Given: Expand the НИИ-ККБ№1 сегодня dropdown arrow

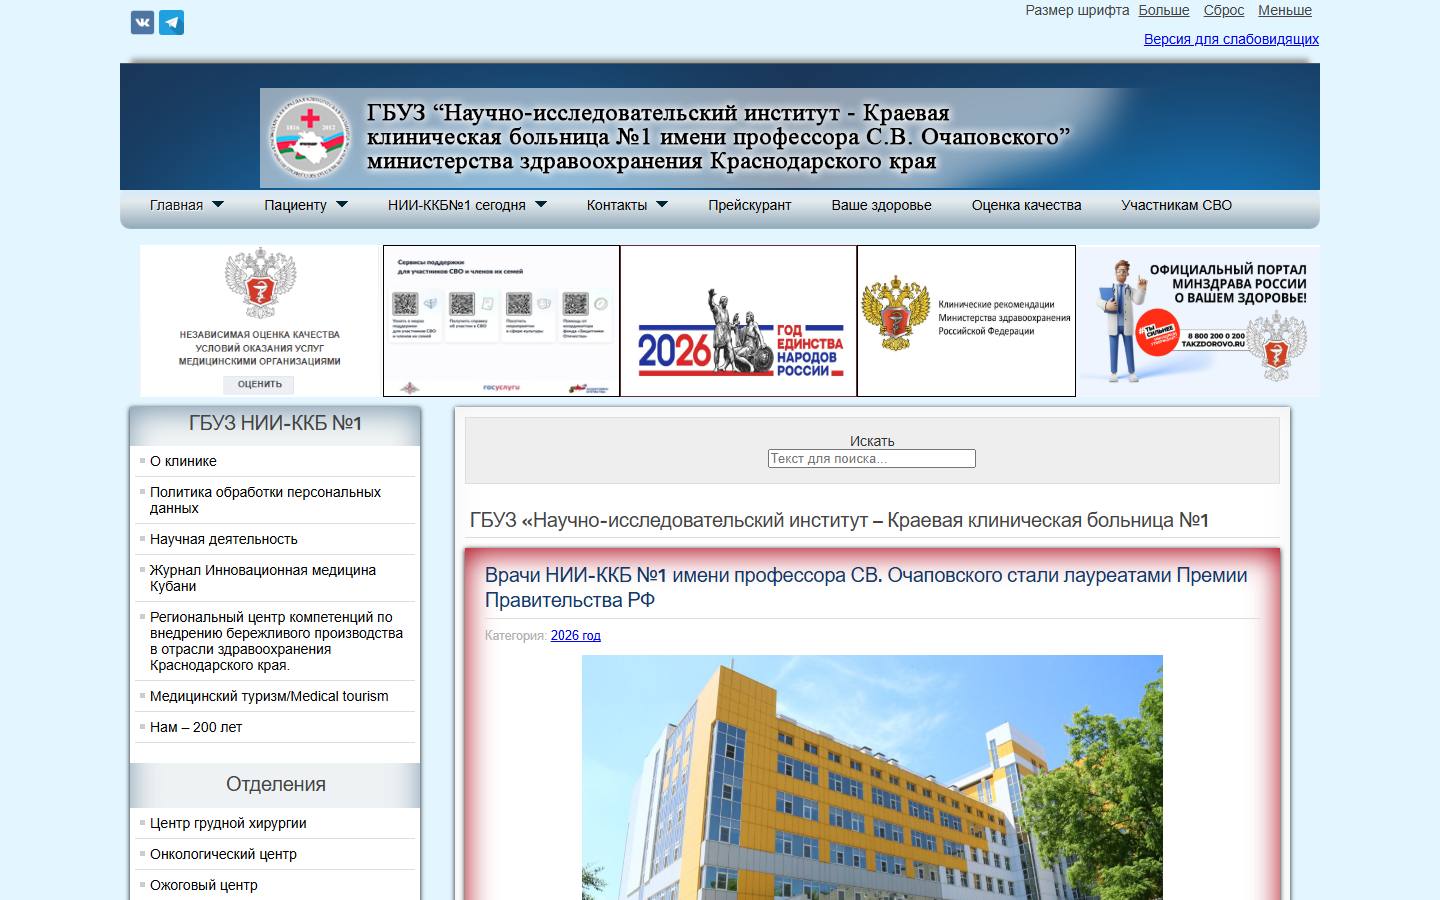Looking at the screenshot, I should [541, 205].
